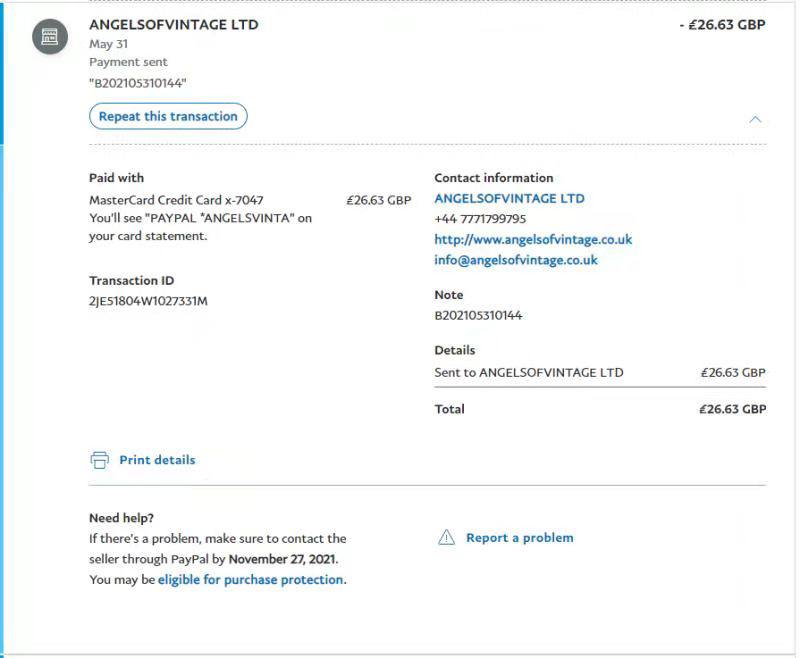Click the header amount - £26.63 GBP
This screenshot has height=658, width=800.
722,25
